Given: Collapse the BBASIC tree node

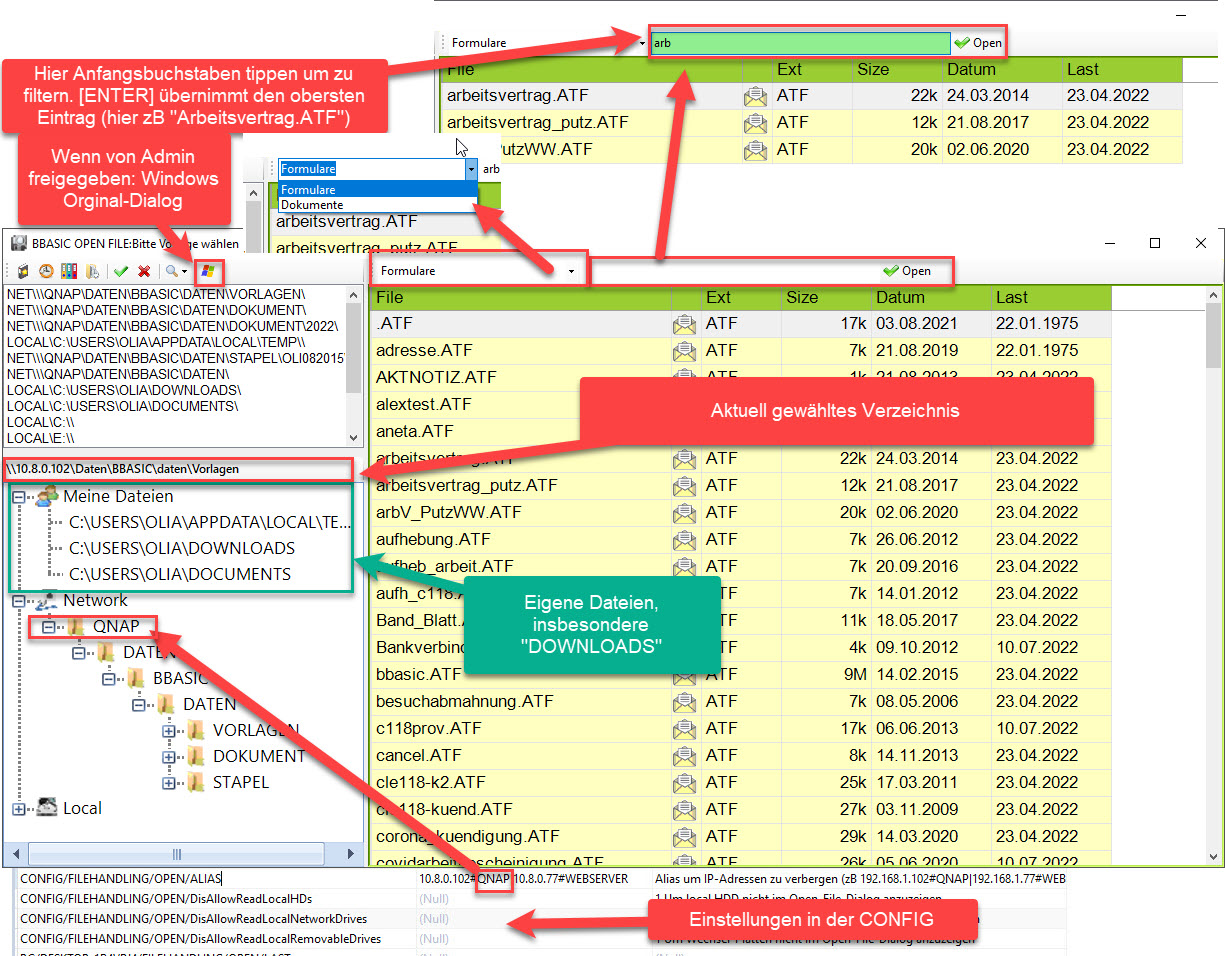Looking at the screenshot, I should (x=109, y=679).
